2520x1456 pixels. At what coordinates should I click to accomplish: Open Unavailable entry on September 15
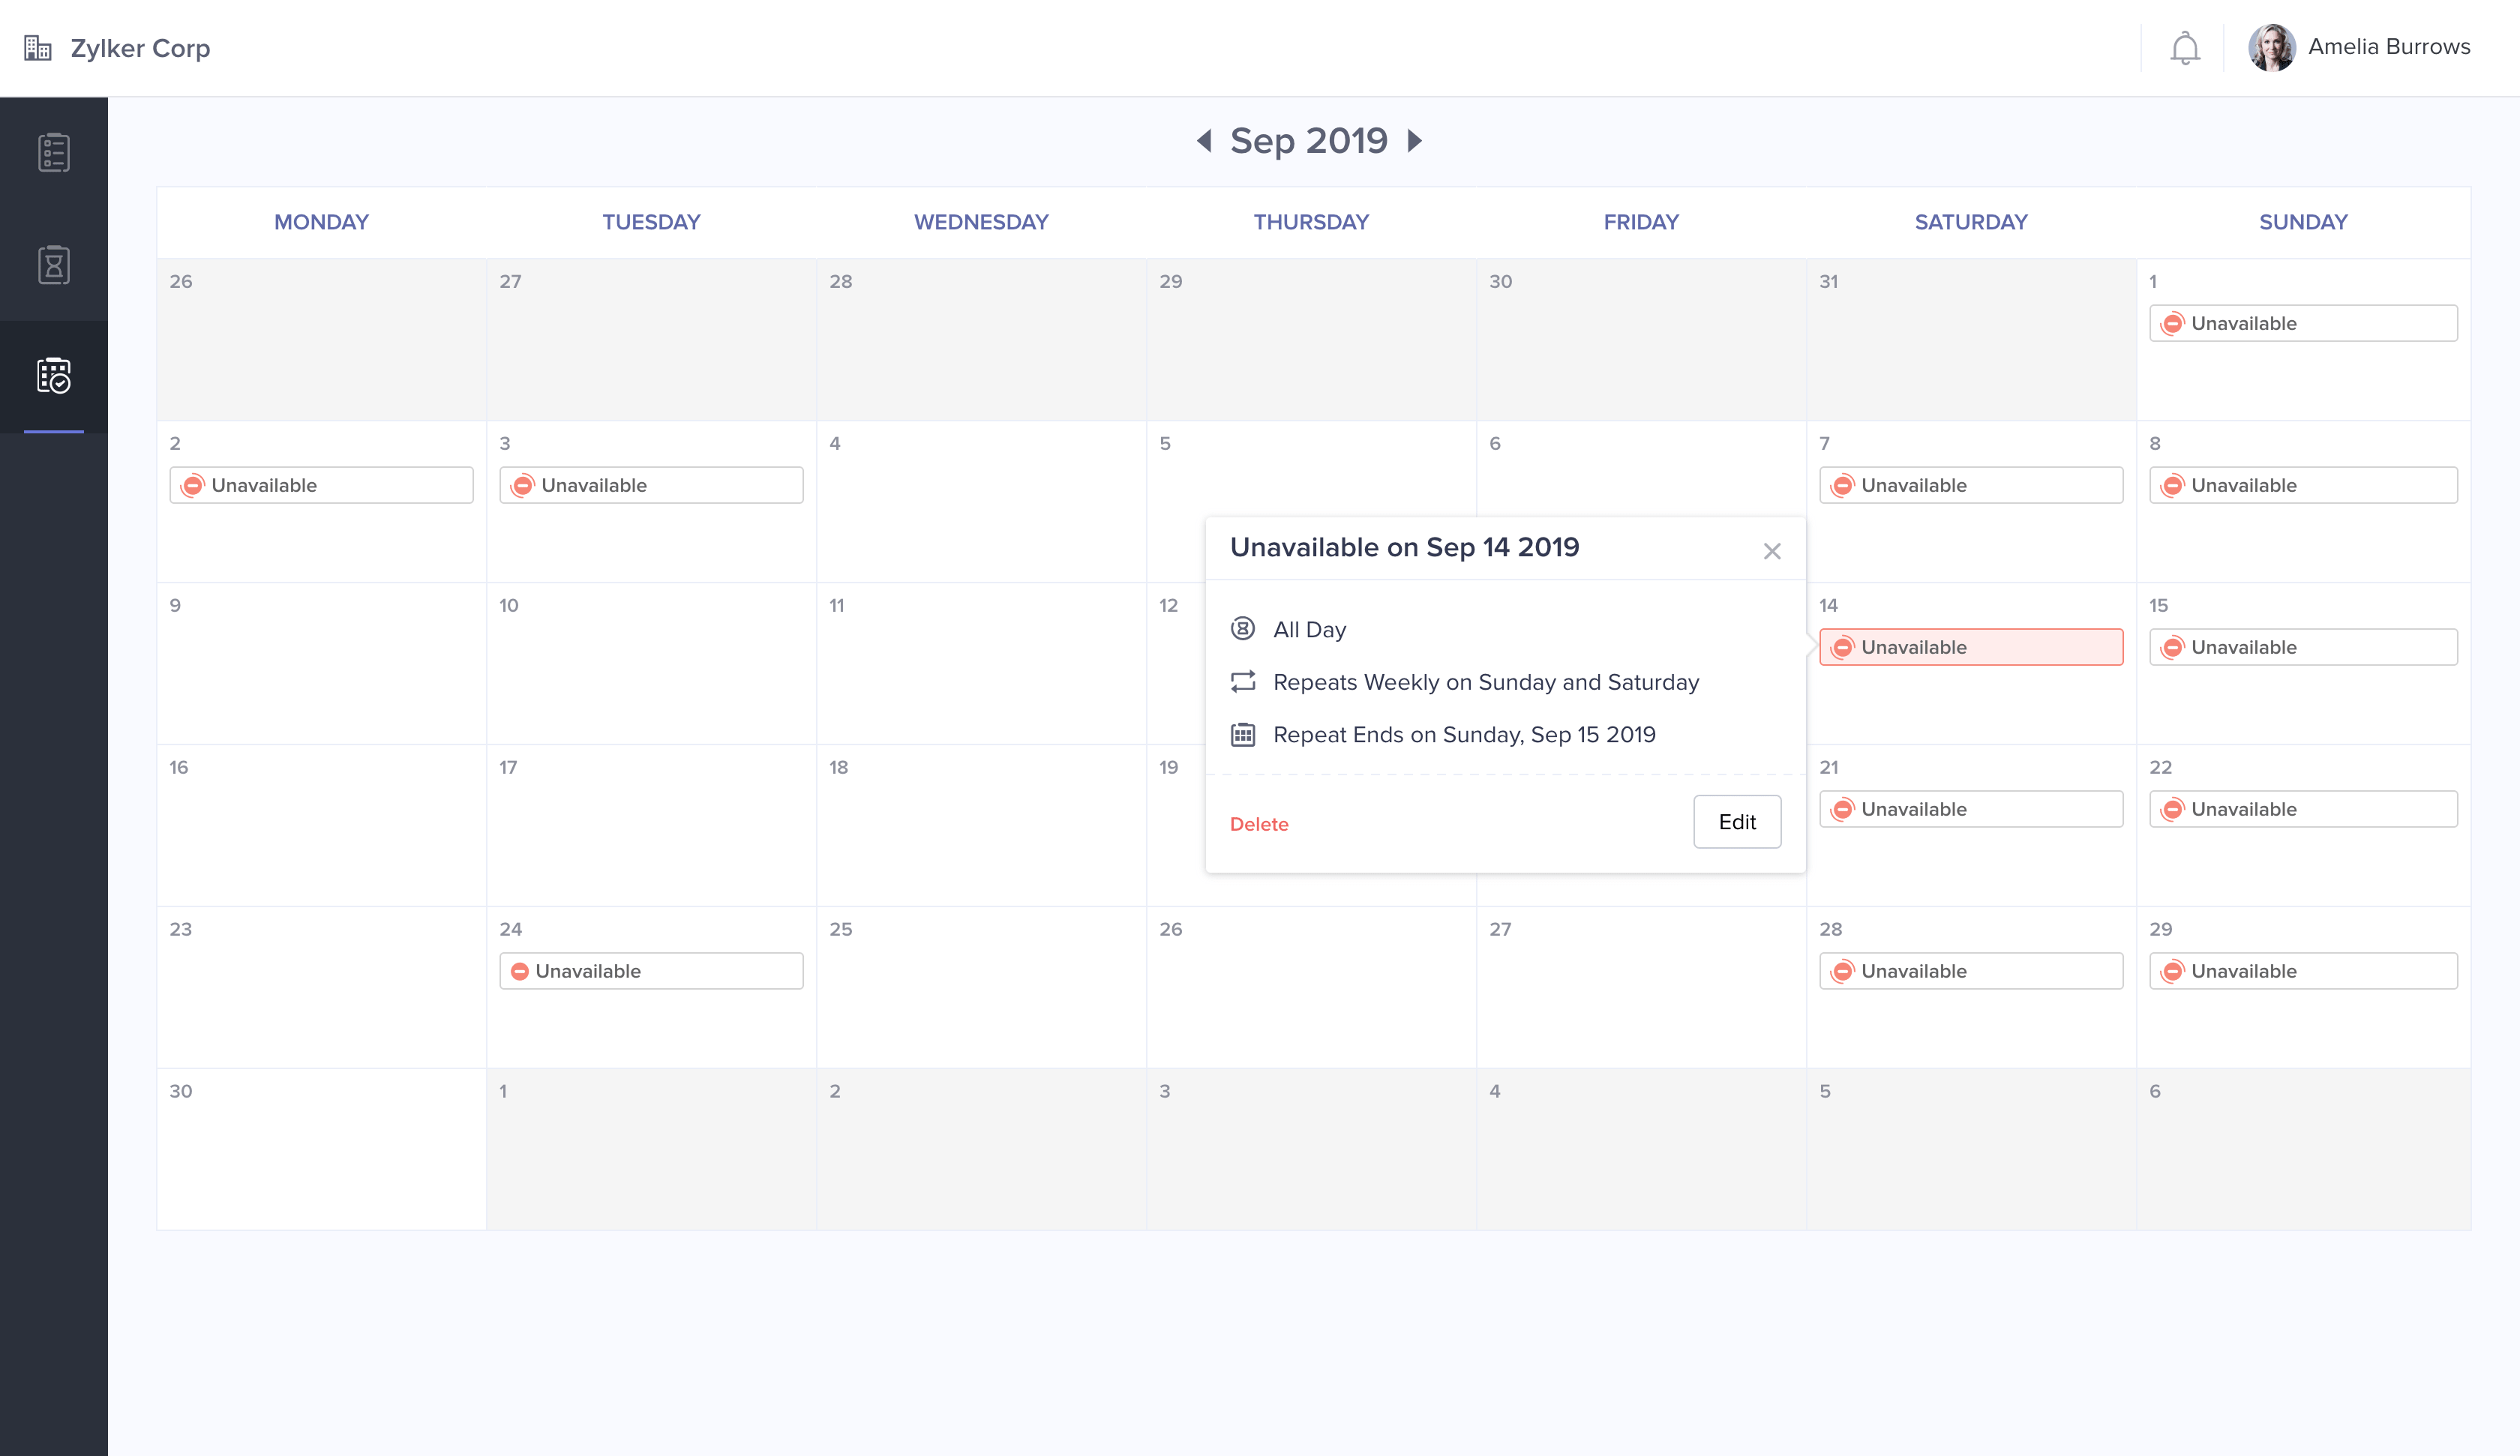click(x=2303, y=647)
